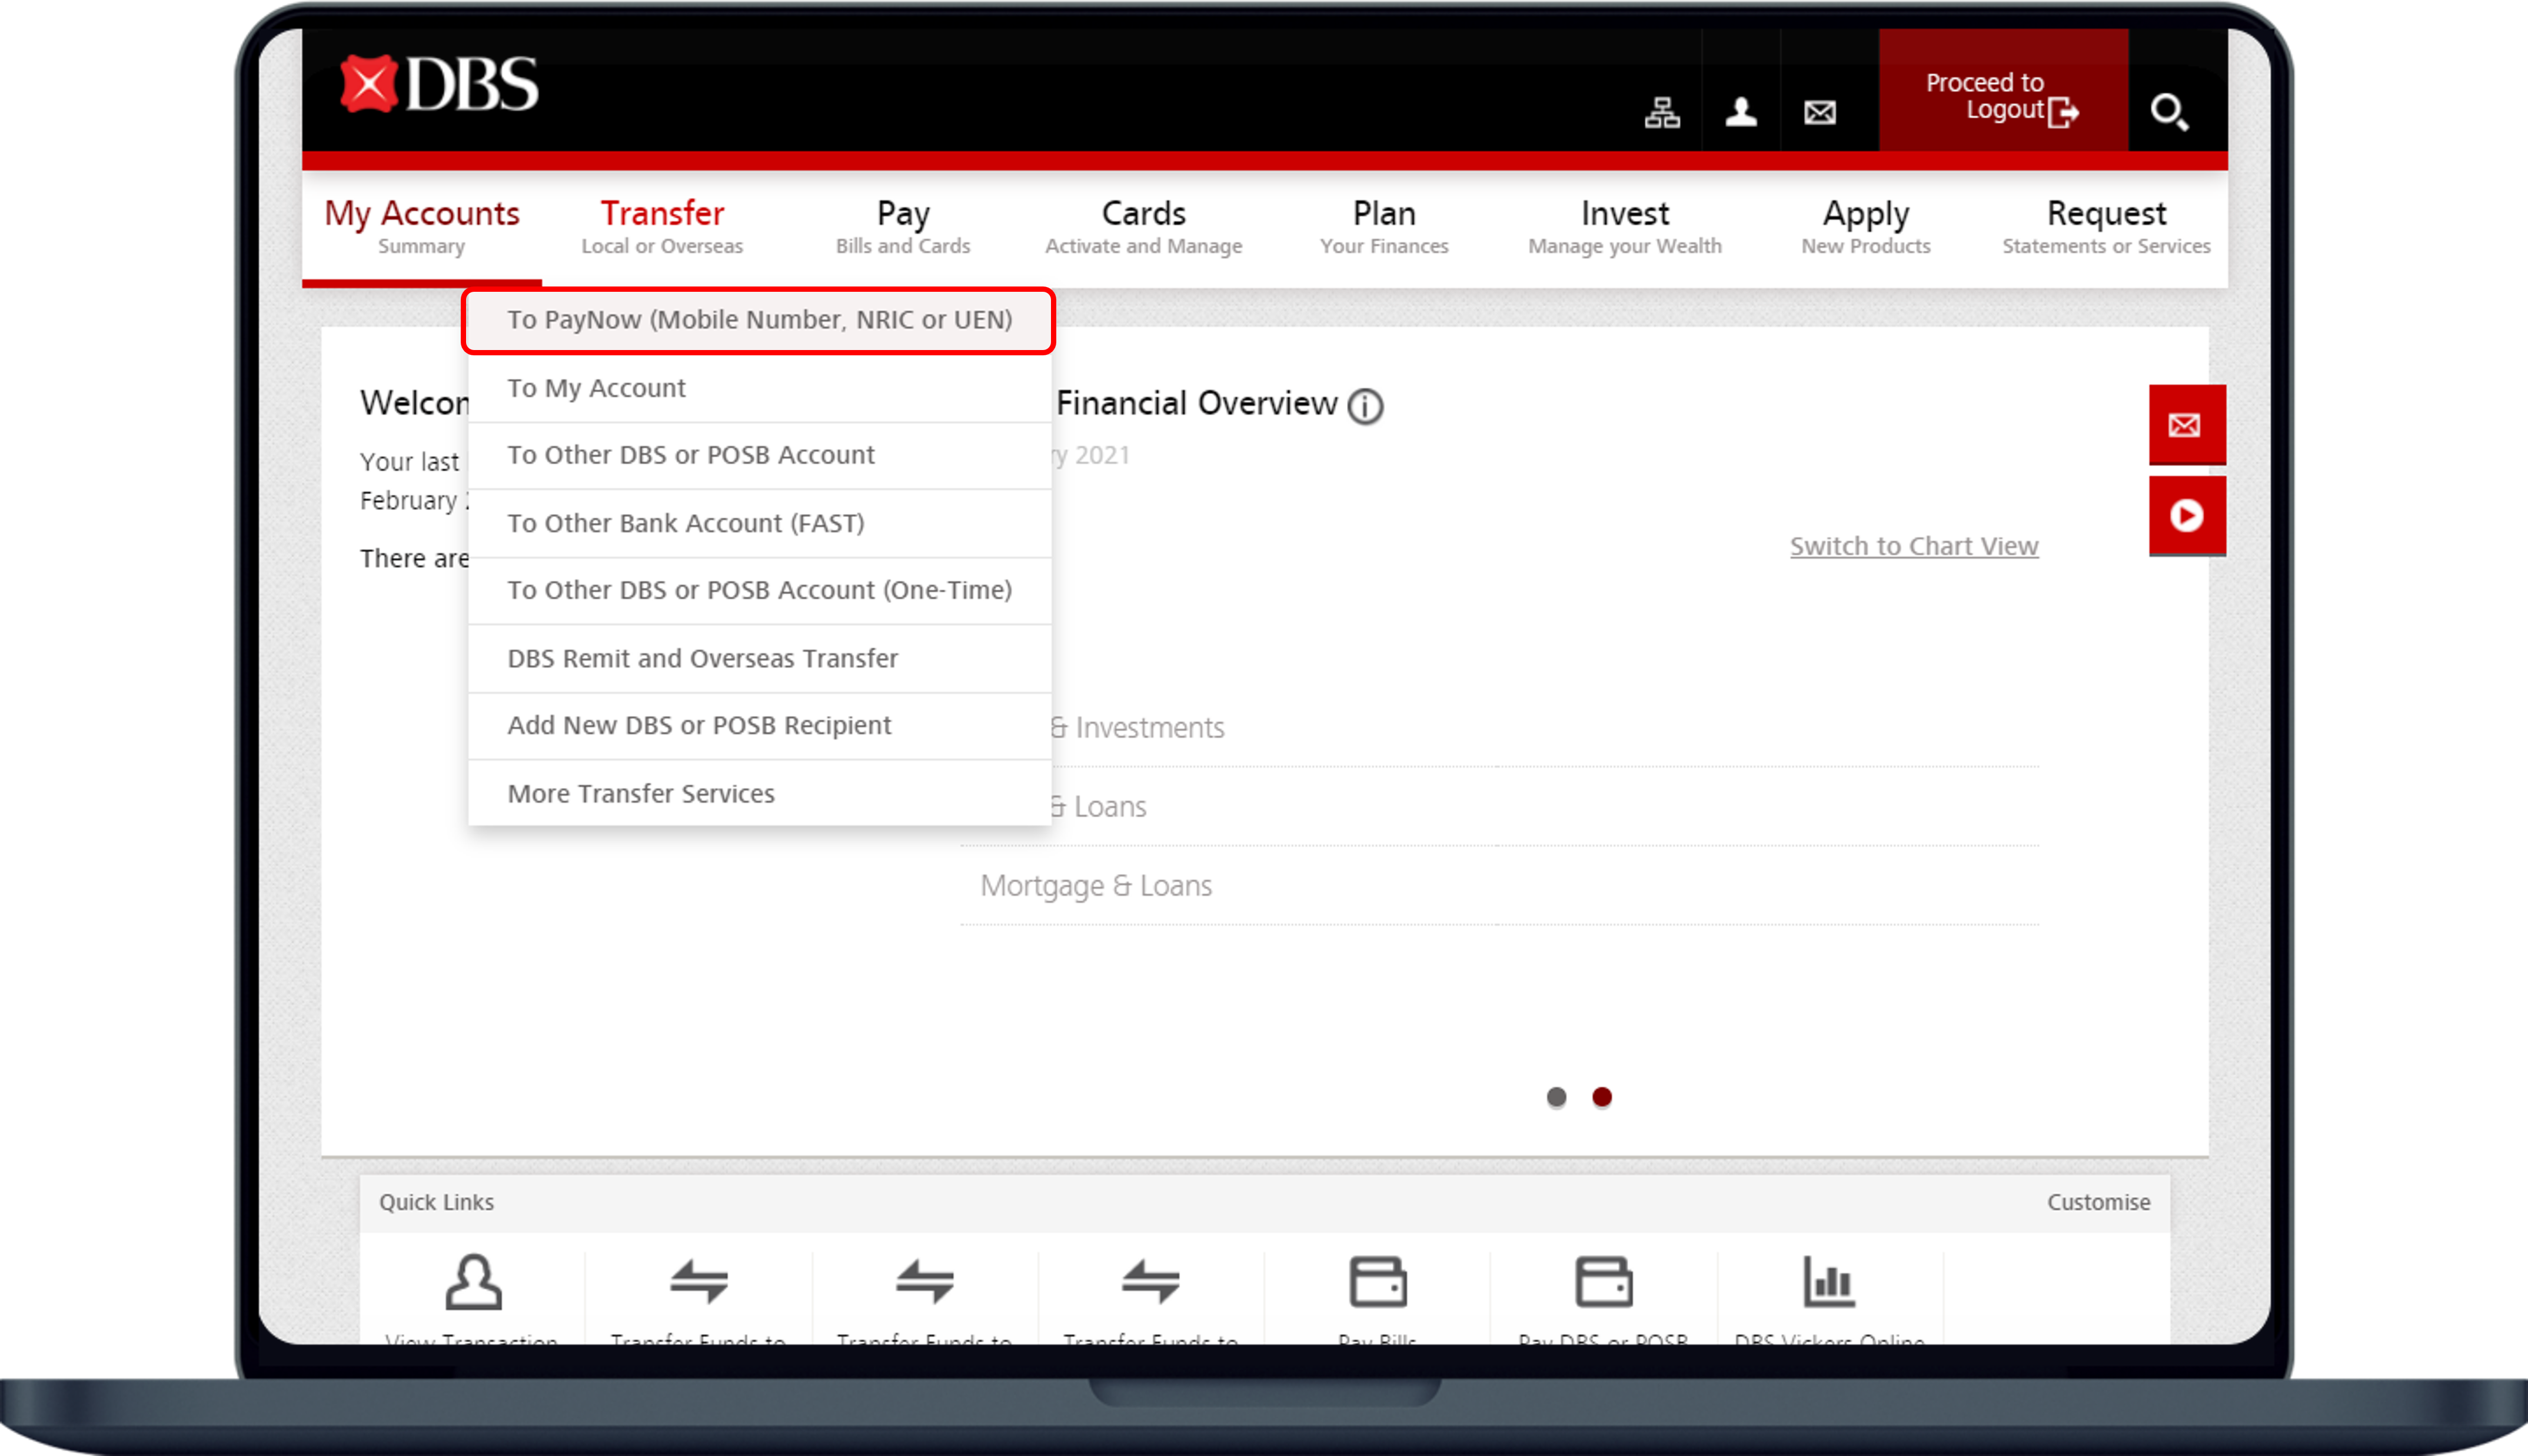The width and height of the screenshot is (2528, 1456).
Task: Click the first Transfer Funds arrows icon
Action: (698, 1282)
